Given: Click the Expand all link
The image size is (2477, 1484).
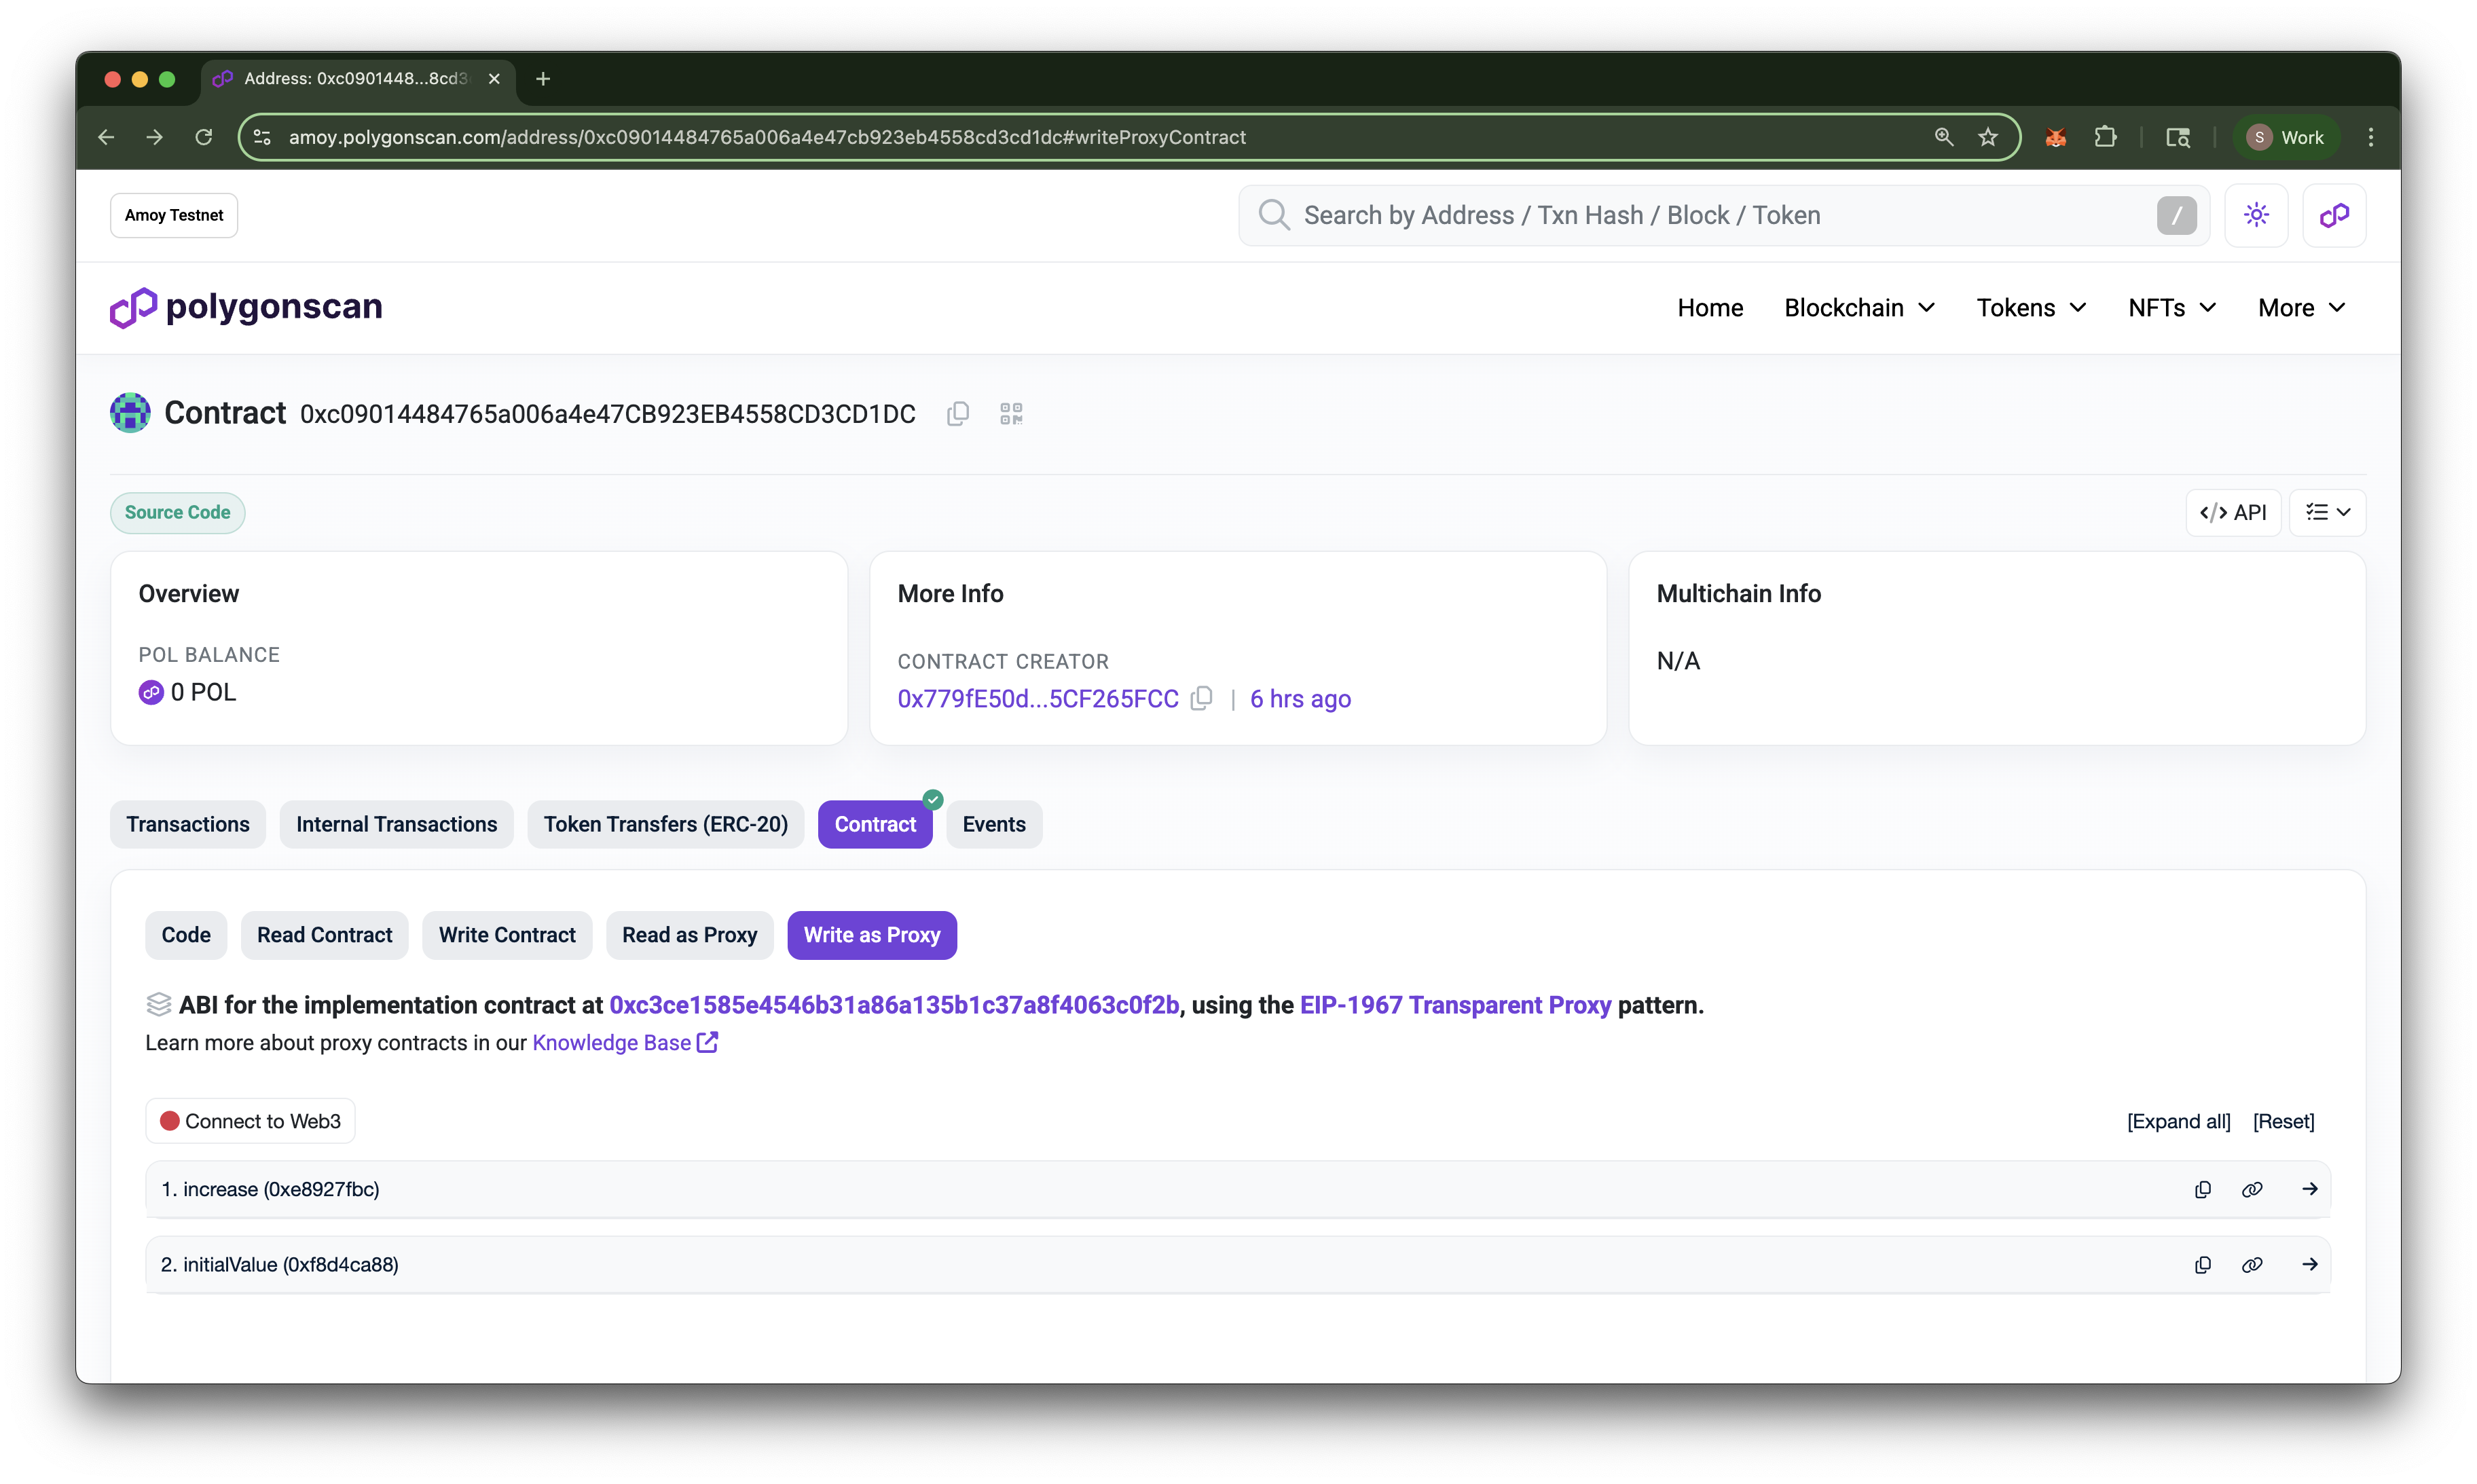Looking at the screenshot, I should (2178, 1122).
